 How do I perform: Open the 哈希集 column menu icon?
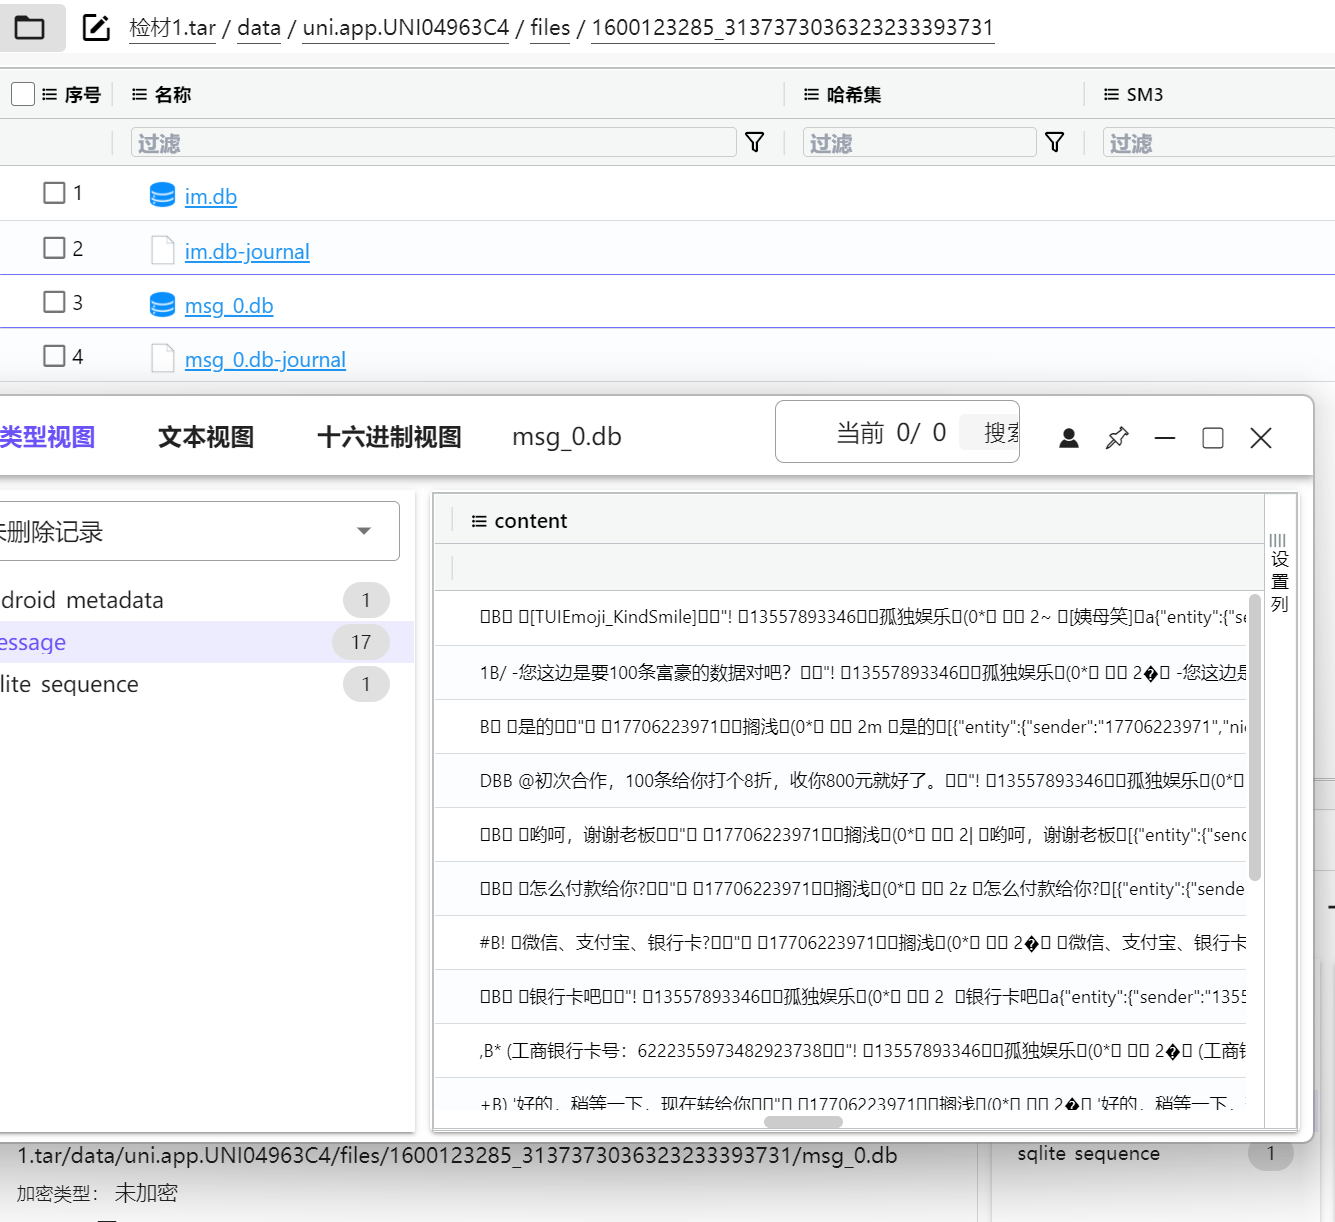coord(811,94)
